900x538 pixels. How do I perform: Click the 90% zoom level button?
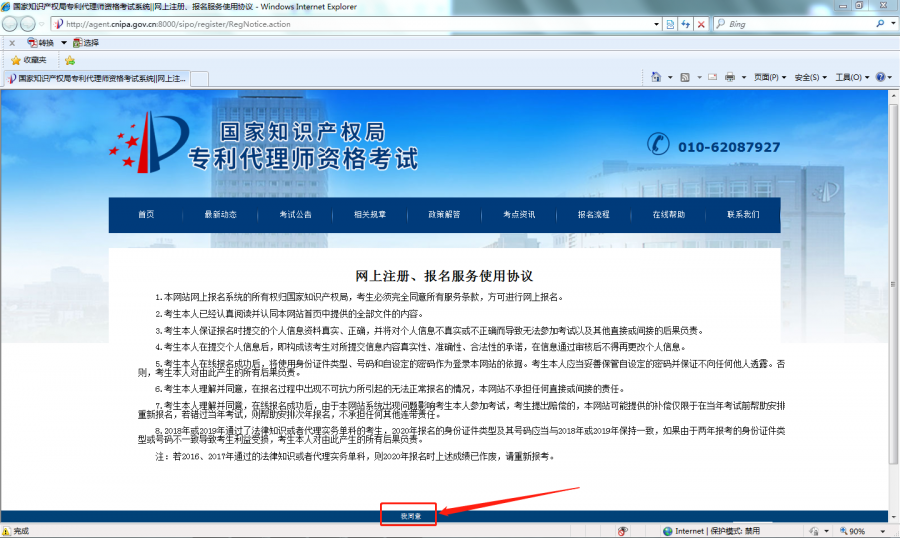(852, 531)
